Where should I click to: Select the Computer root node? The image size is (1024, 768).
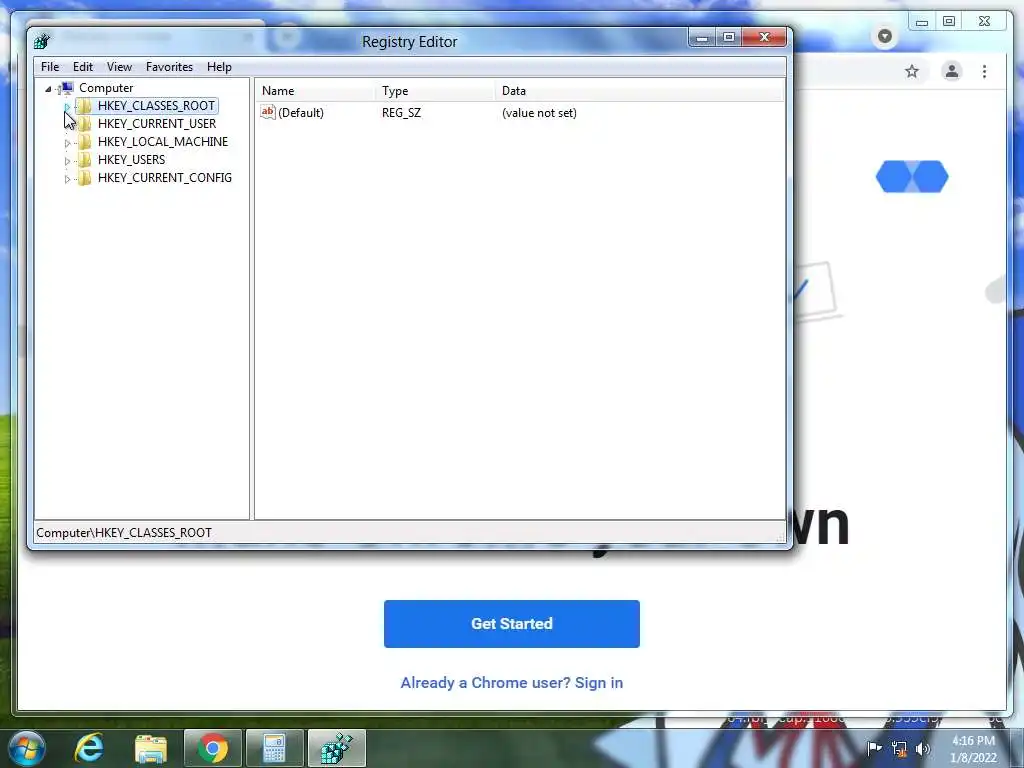coord(106,88)
